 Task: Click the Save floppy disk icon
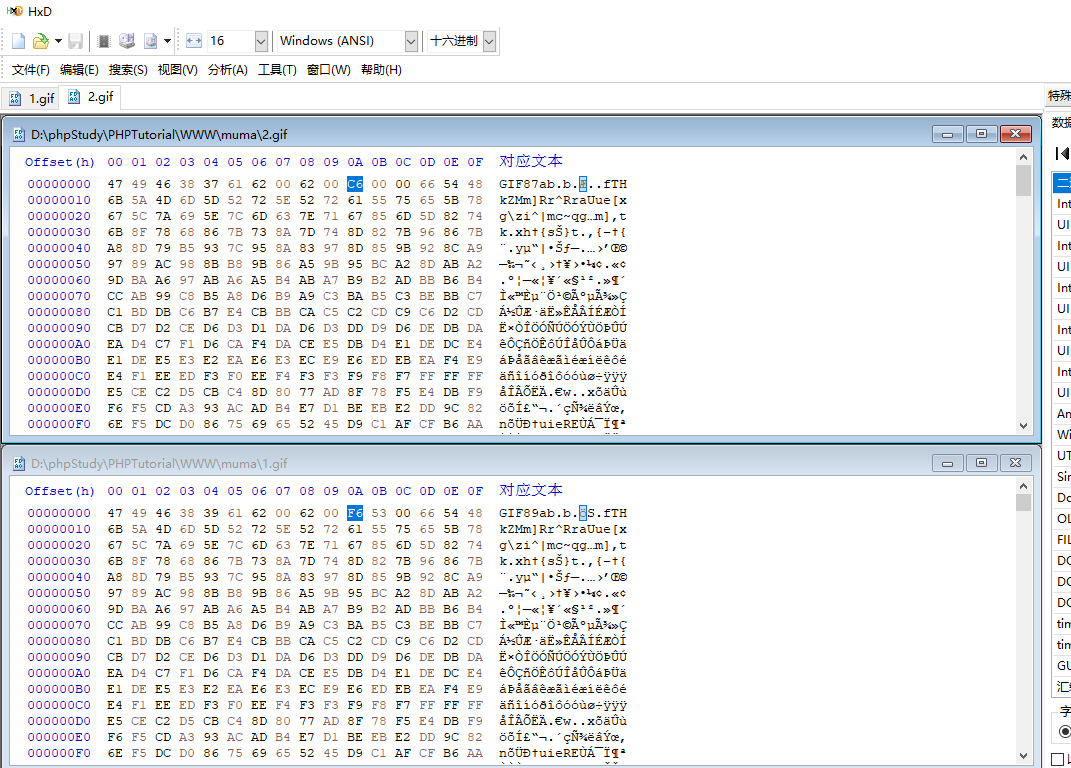click(76, 41)
